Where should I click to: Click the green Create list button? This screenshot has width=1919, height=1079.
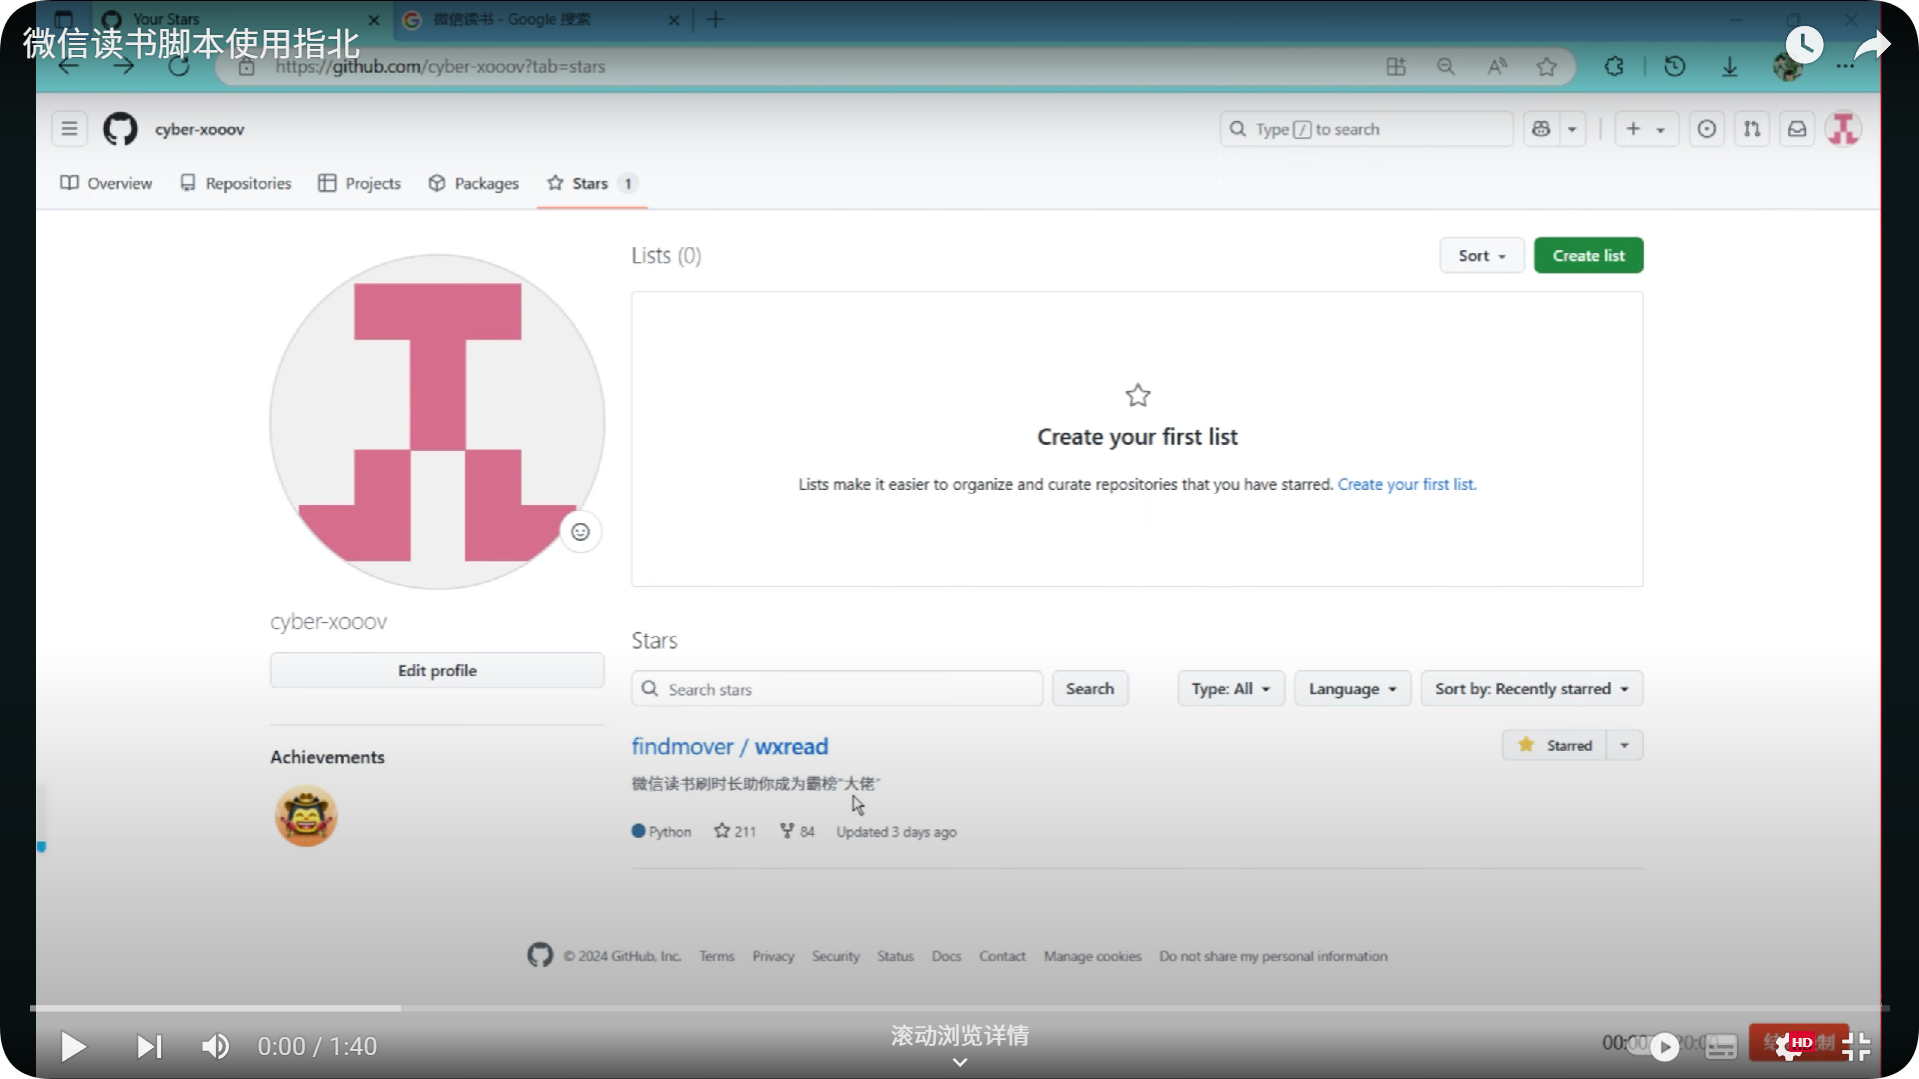pos(1588,256)
